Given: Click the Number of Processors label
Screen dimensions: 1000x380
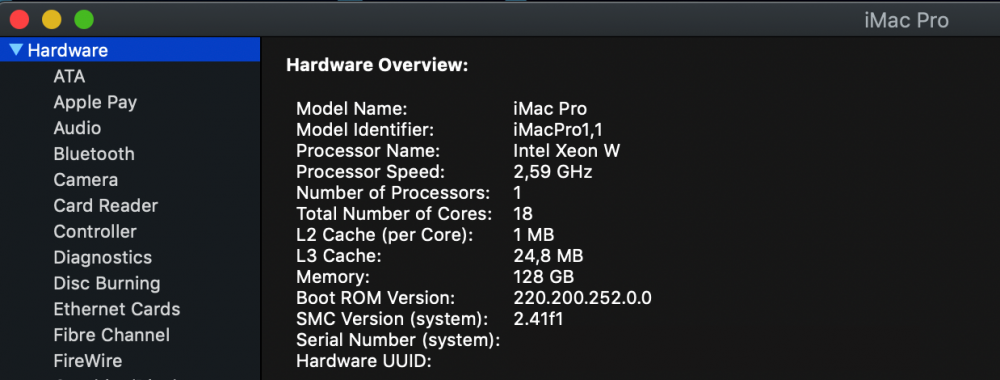Looking at the screenshot, I should click(x=393, y=193).
